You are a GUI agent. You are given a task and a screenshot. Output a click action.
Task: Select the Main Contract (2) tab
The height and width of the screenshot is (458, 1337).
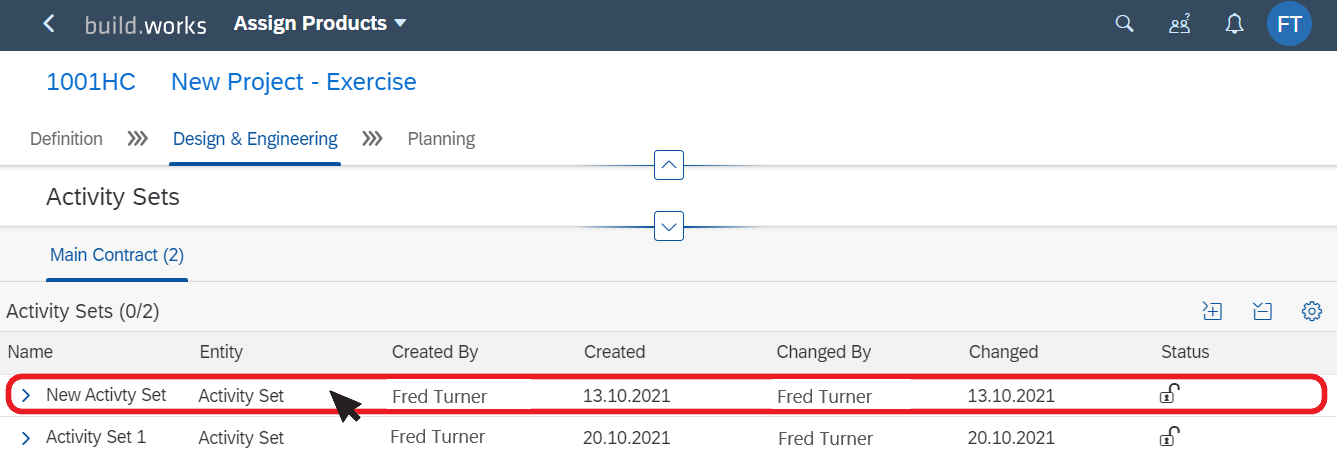117,255
